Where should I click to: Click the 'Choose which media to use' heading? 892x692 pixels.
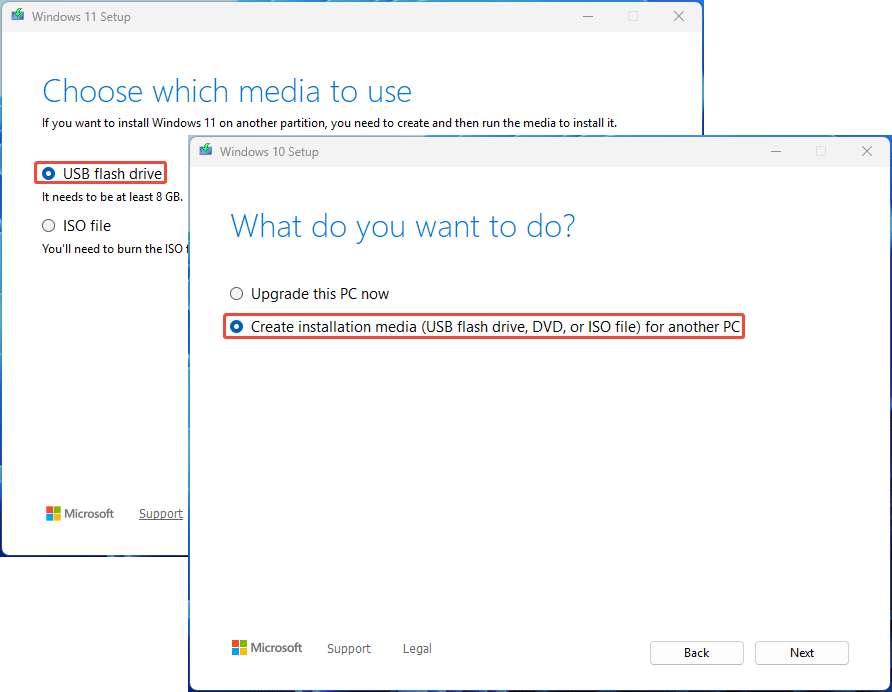pyautogui.click(x=226, y=90)
